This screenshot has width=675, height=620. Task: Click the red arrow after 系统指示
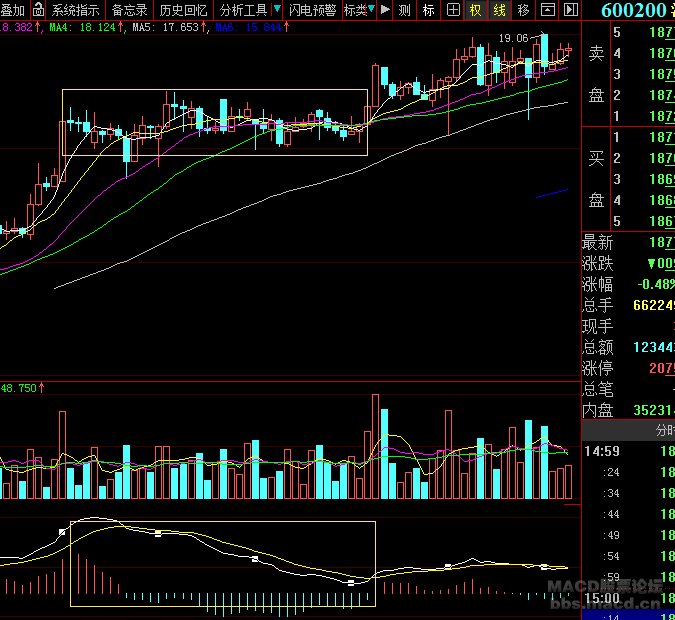tap(105, 10)
